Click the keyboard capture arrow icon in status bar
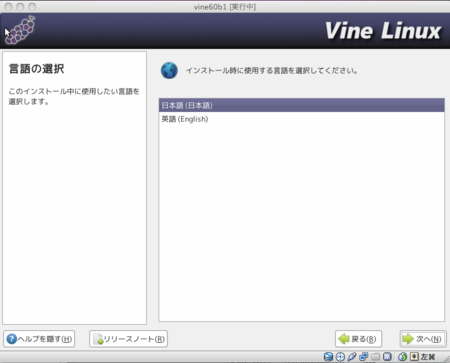Image resolution: width=450 pixels, height=363 pixels. pyautogui.click(x=414, y=357)
